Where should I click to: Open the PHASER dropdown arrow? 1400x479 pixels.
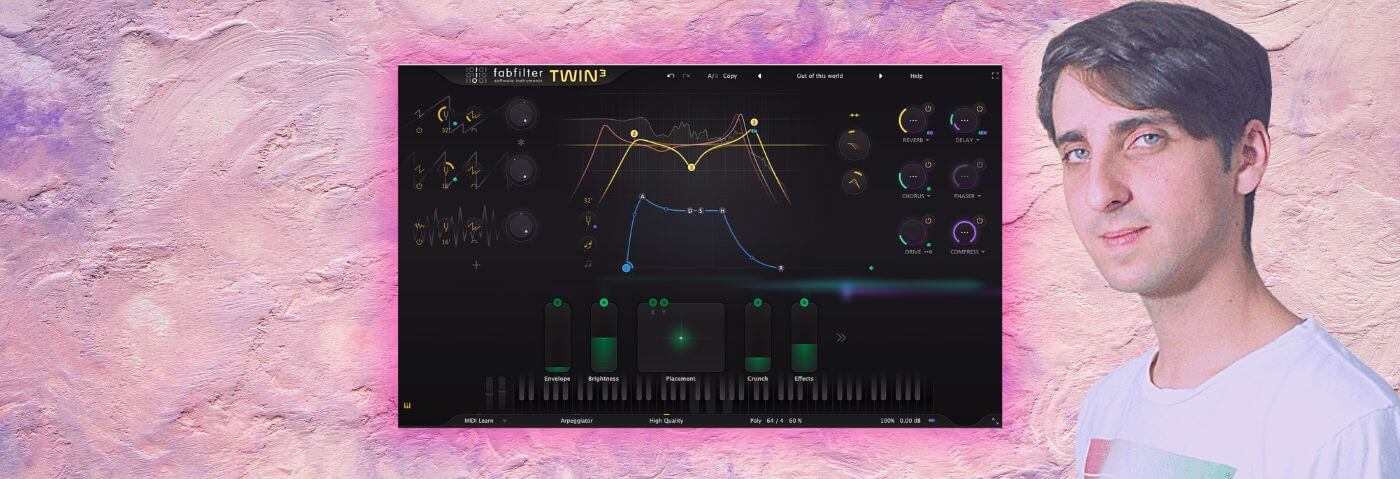(979, 197)
